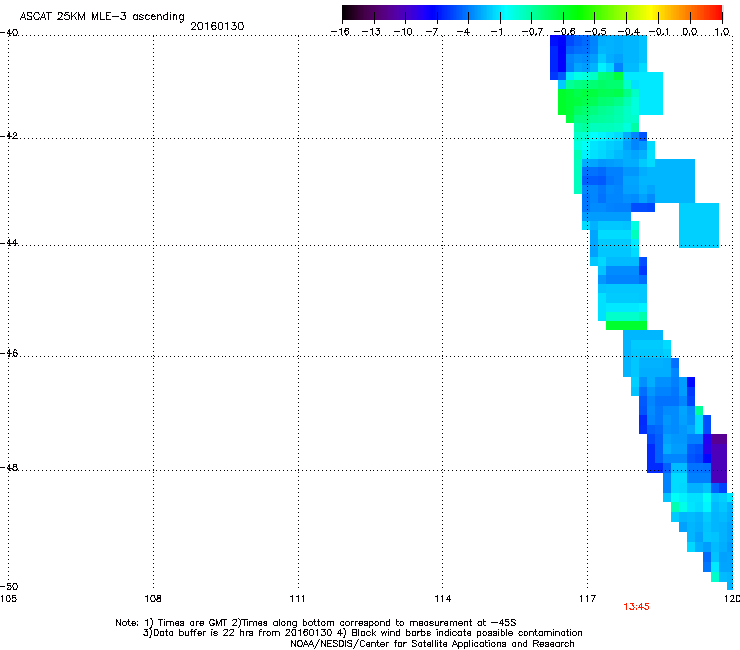Click the longitude axis label 105
This screenshot has height=650, width=740.
point(8,599)
